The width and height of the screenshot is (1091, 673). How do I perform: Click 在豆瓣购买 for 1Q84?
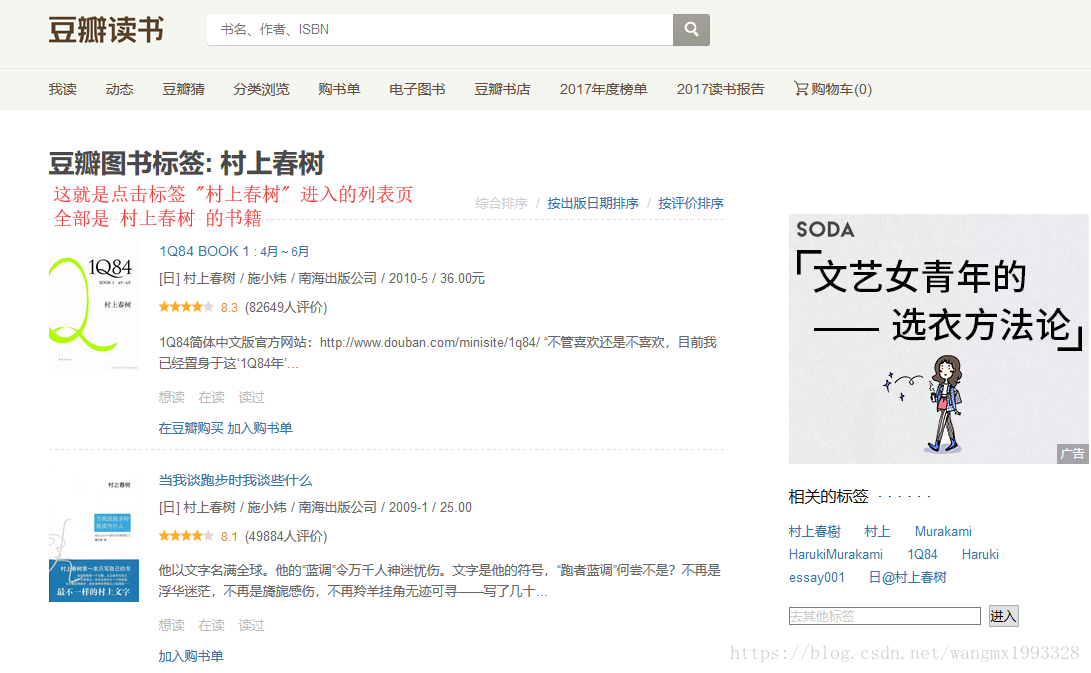191,428
